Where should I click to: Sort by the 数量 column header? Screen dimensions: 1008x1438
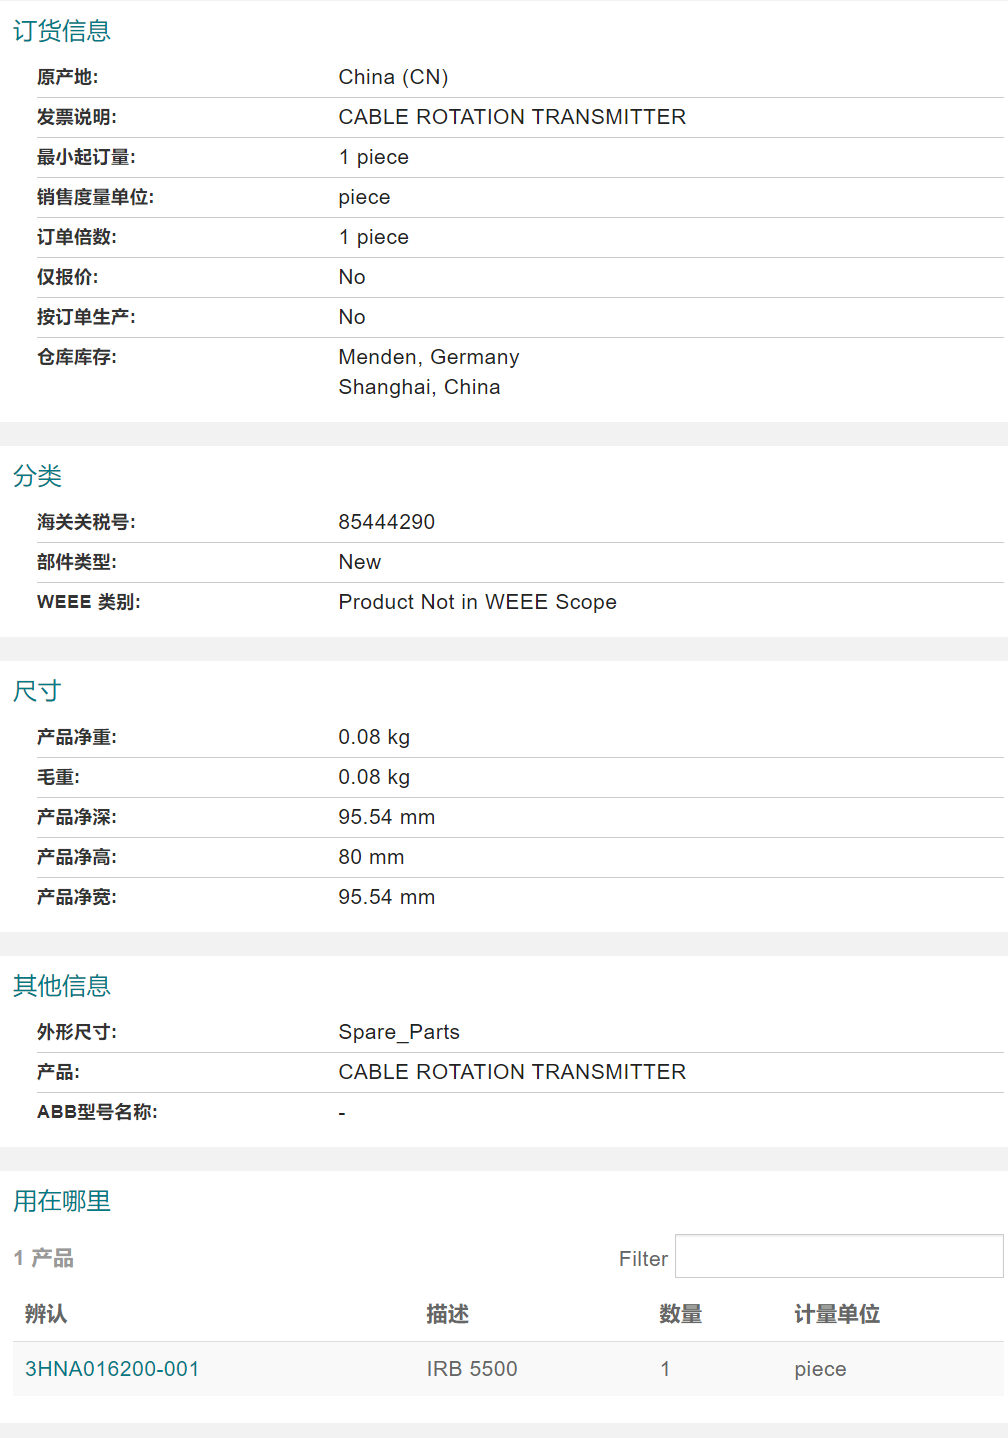pyautogui.click(x=680, y=1314)
